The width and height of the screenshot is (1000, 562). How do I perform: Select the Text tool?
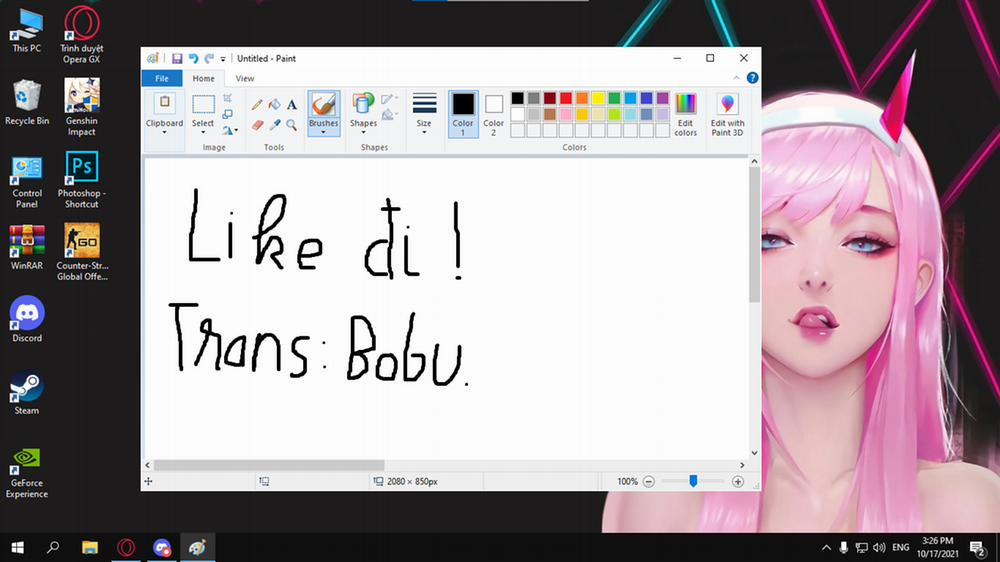coord(292,104)
